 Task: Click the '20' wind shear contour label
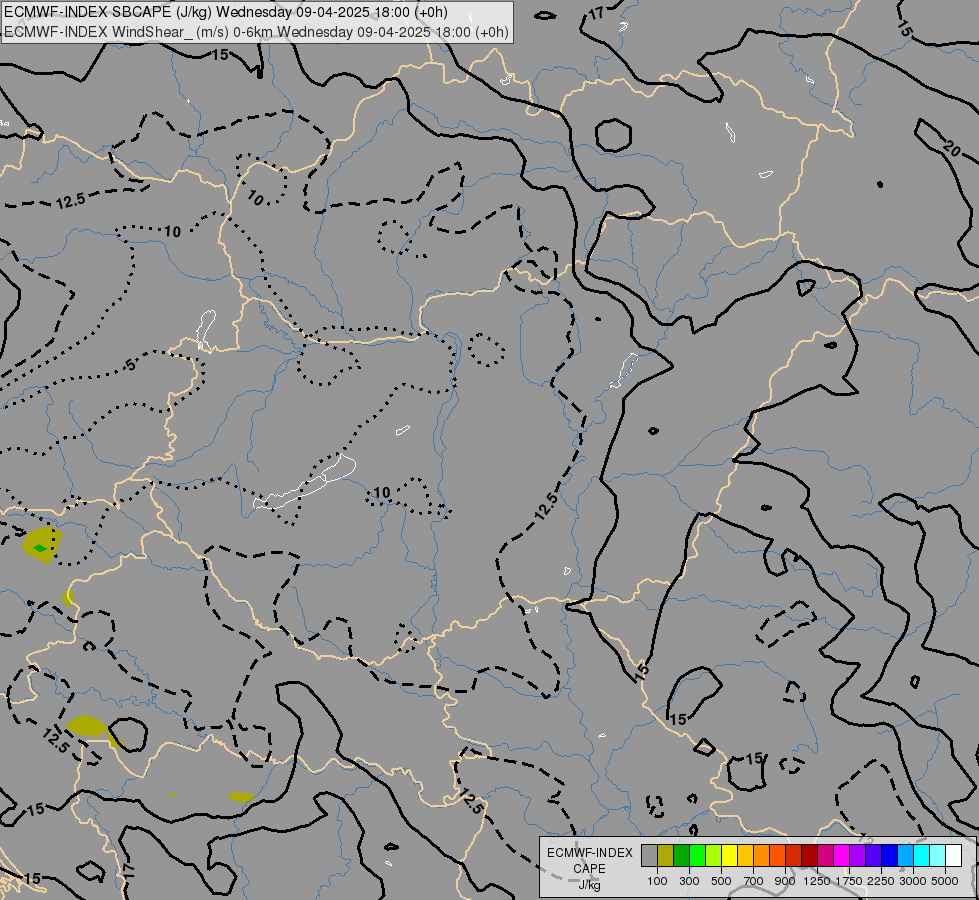[952, 149]
